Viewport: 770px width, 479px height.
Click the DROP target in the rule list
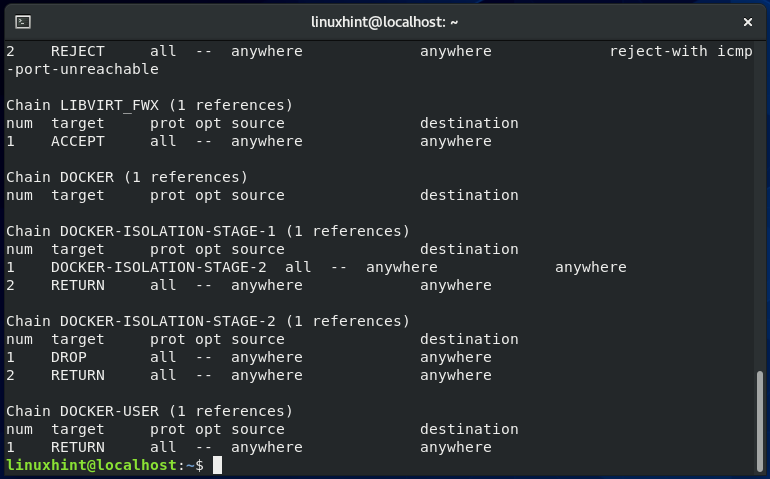69,357
